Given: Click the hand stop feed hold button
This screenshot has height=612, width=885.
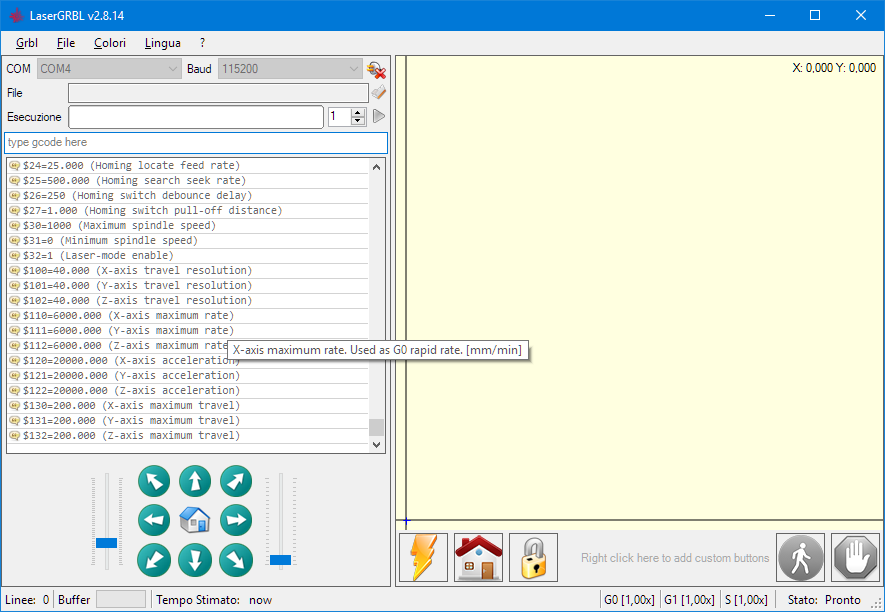Looking at the screenshot, I should click(855, 557).
